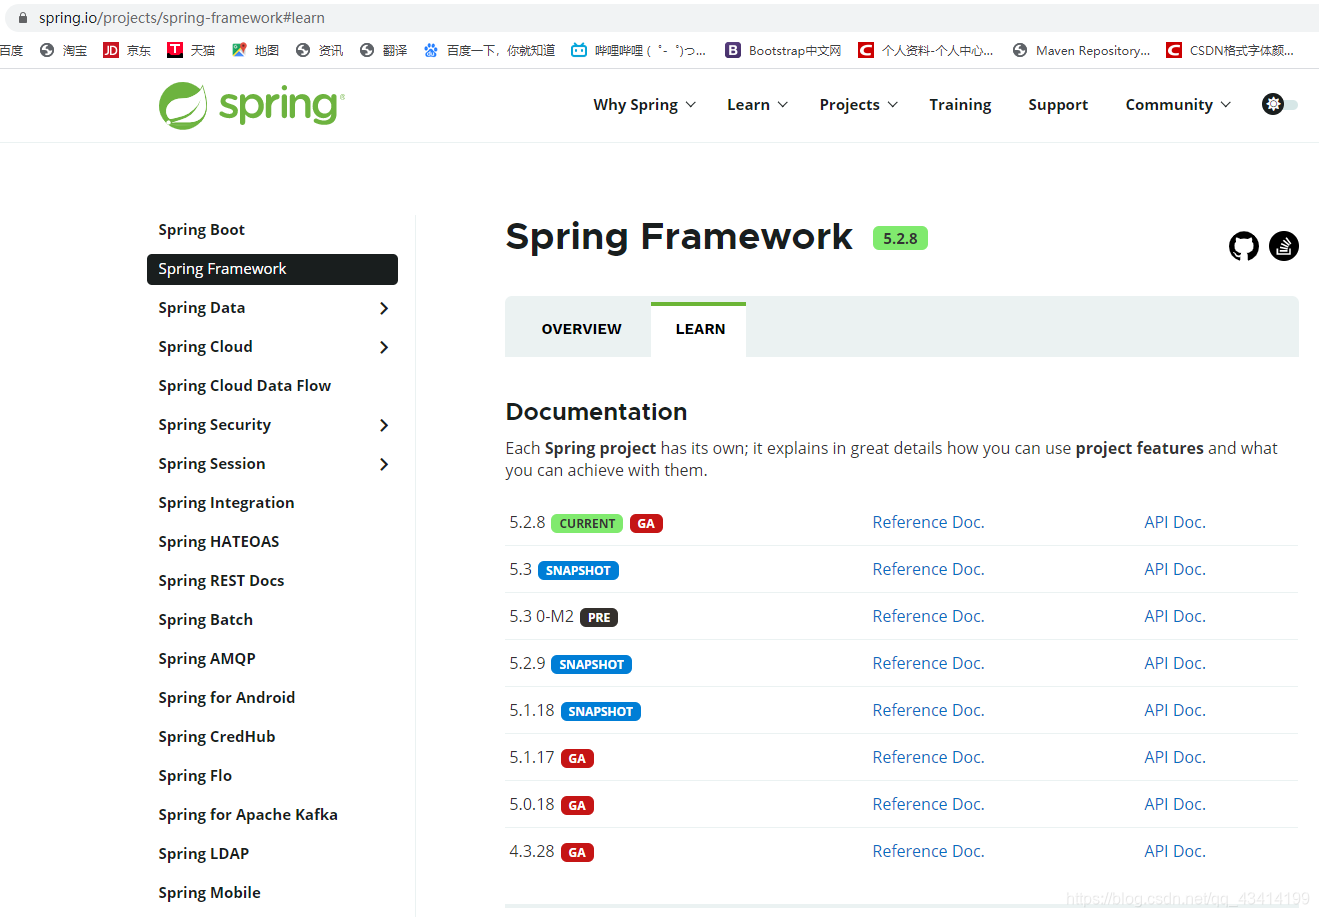Expand the Spring Data chevron

[x=384, y=308]
